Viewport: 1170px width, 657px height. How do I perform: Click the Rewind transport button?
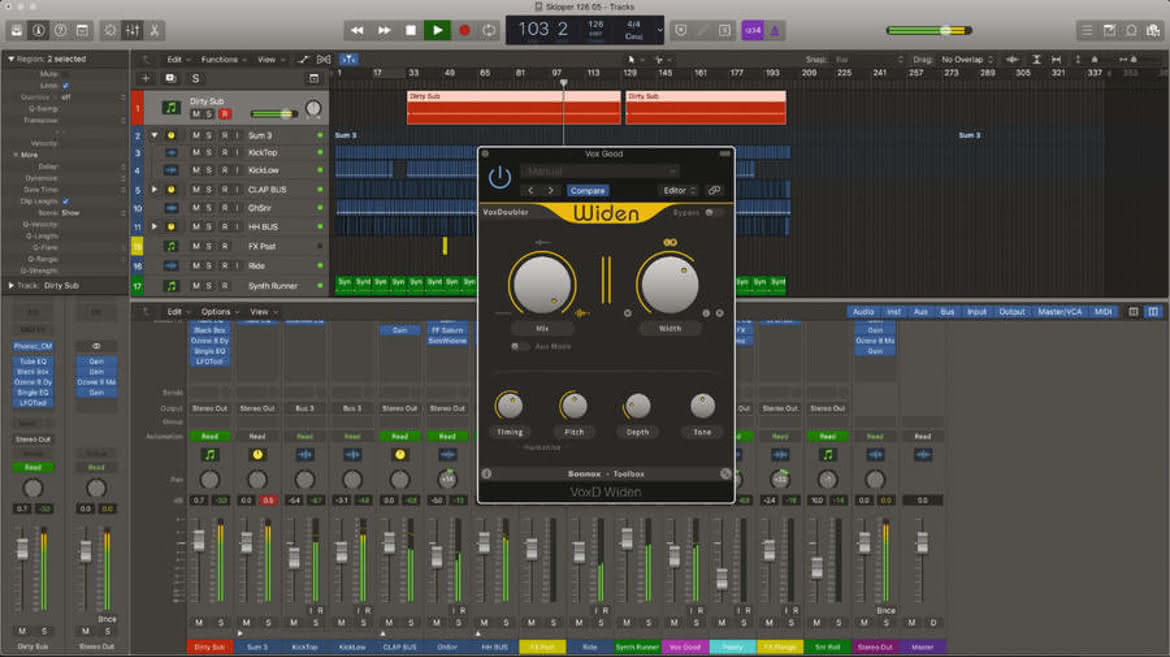(x=357, y=31)
